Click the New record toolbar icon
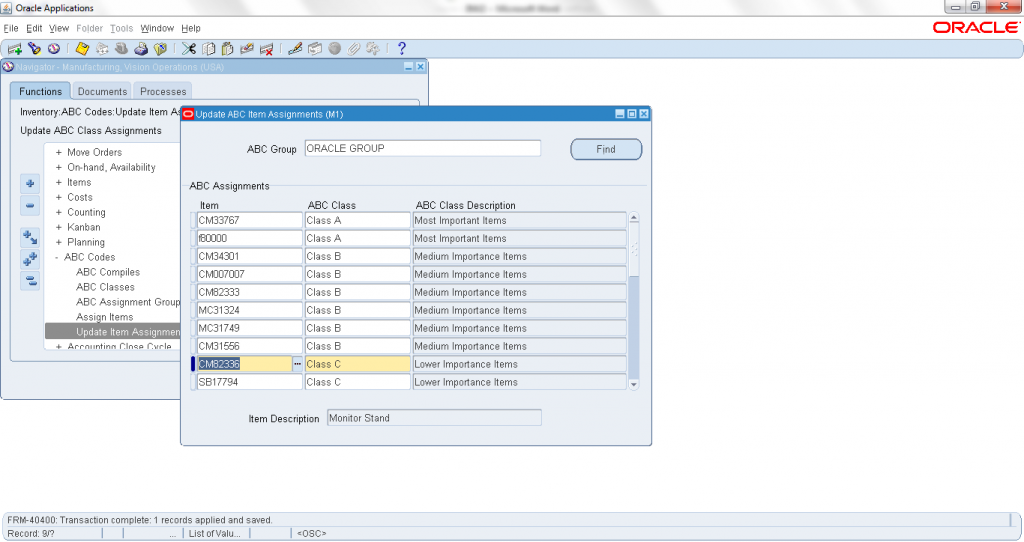The height and width of the screenshot is (542, 1024). pos(14,48)
